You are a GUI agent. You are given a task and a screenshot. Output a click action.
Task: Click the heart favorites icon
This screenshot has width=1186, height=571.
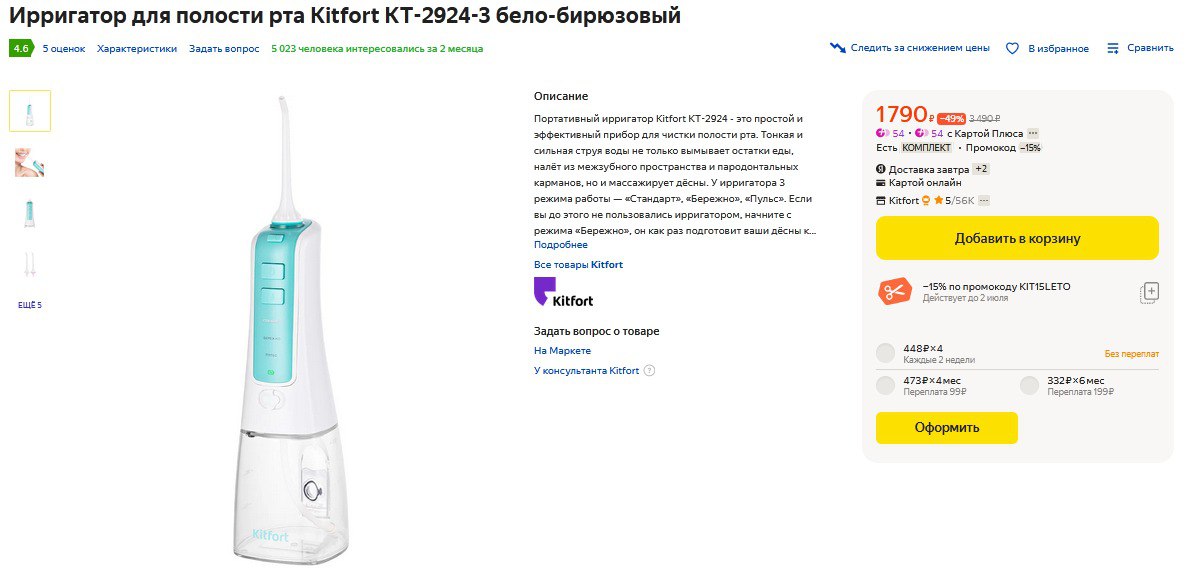tap(1012, 48)
